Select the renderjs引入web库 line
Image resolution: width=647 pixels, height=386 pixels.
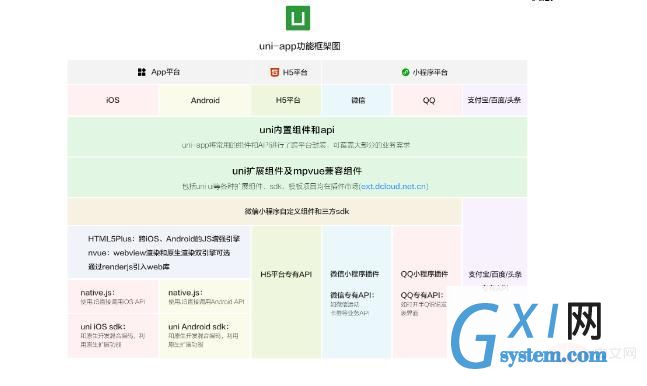tap(129, 267)
